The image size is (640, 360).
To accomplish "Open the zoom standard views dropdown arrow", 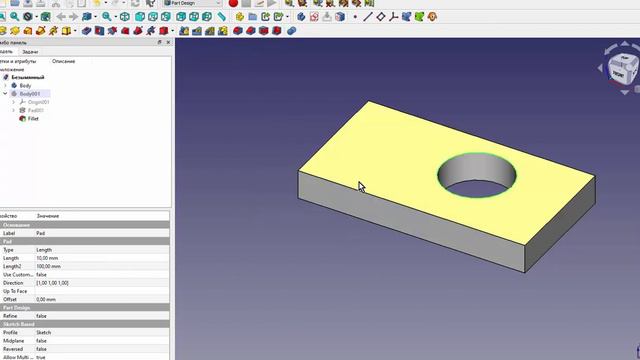I will (x=116, y=17).
